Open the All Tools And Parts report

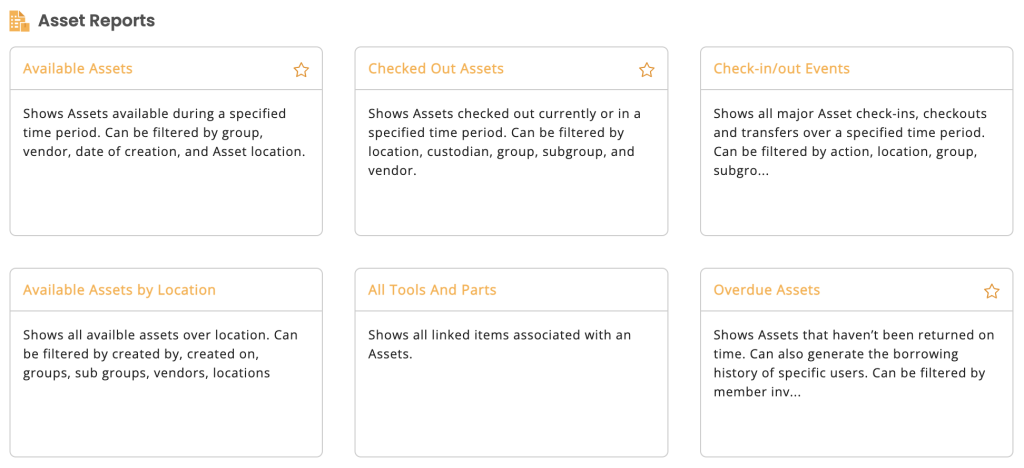point(432,290)
